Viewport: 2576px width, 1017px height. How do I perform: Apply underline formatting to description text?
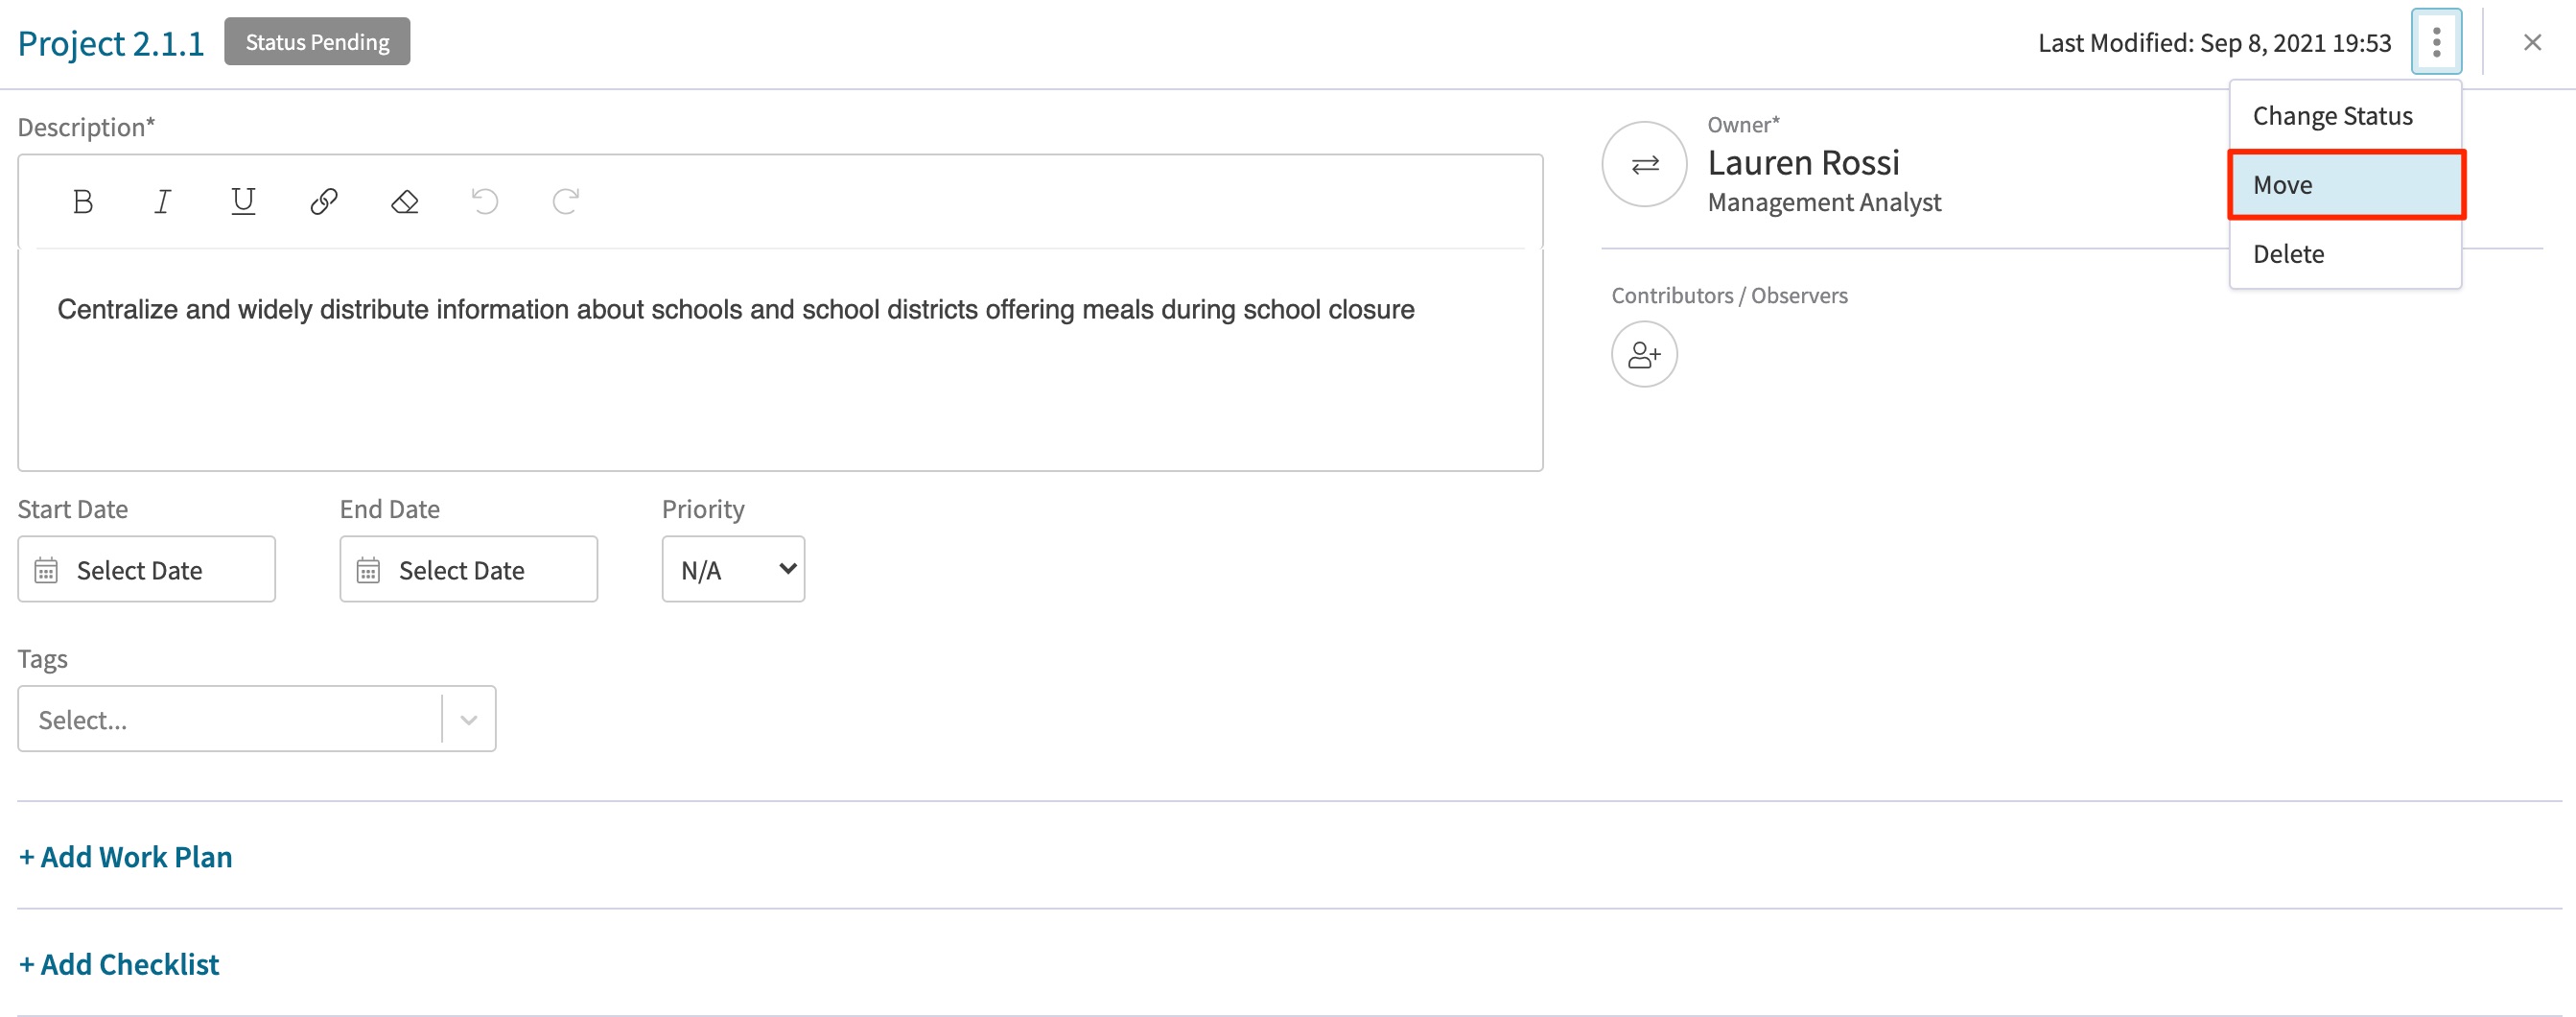[243, 202]
